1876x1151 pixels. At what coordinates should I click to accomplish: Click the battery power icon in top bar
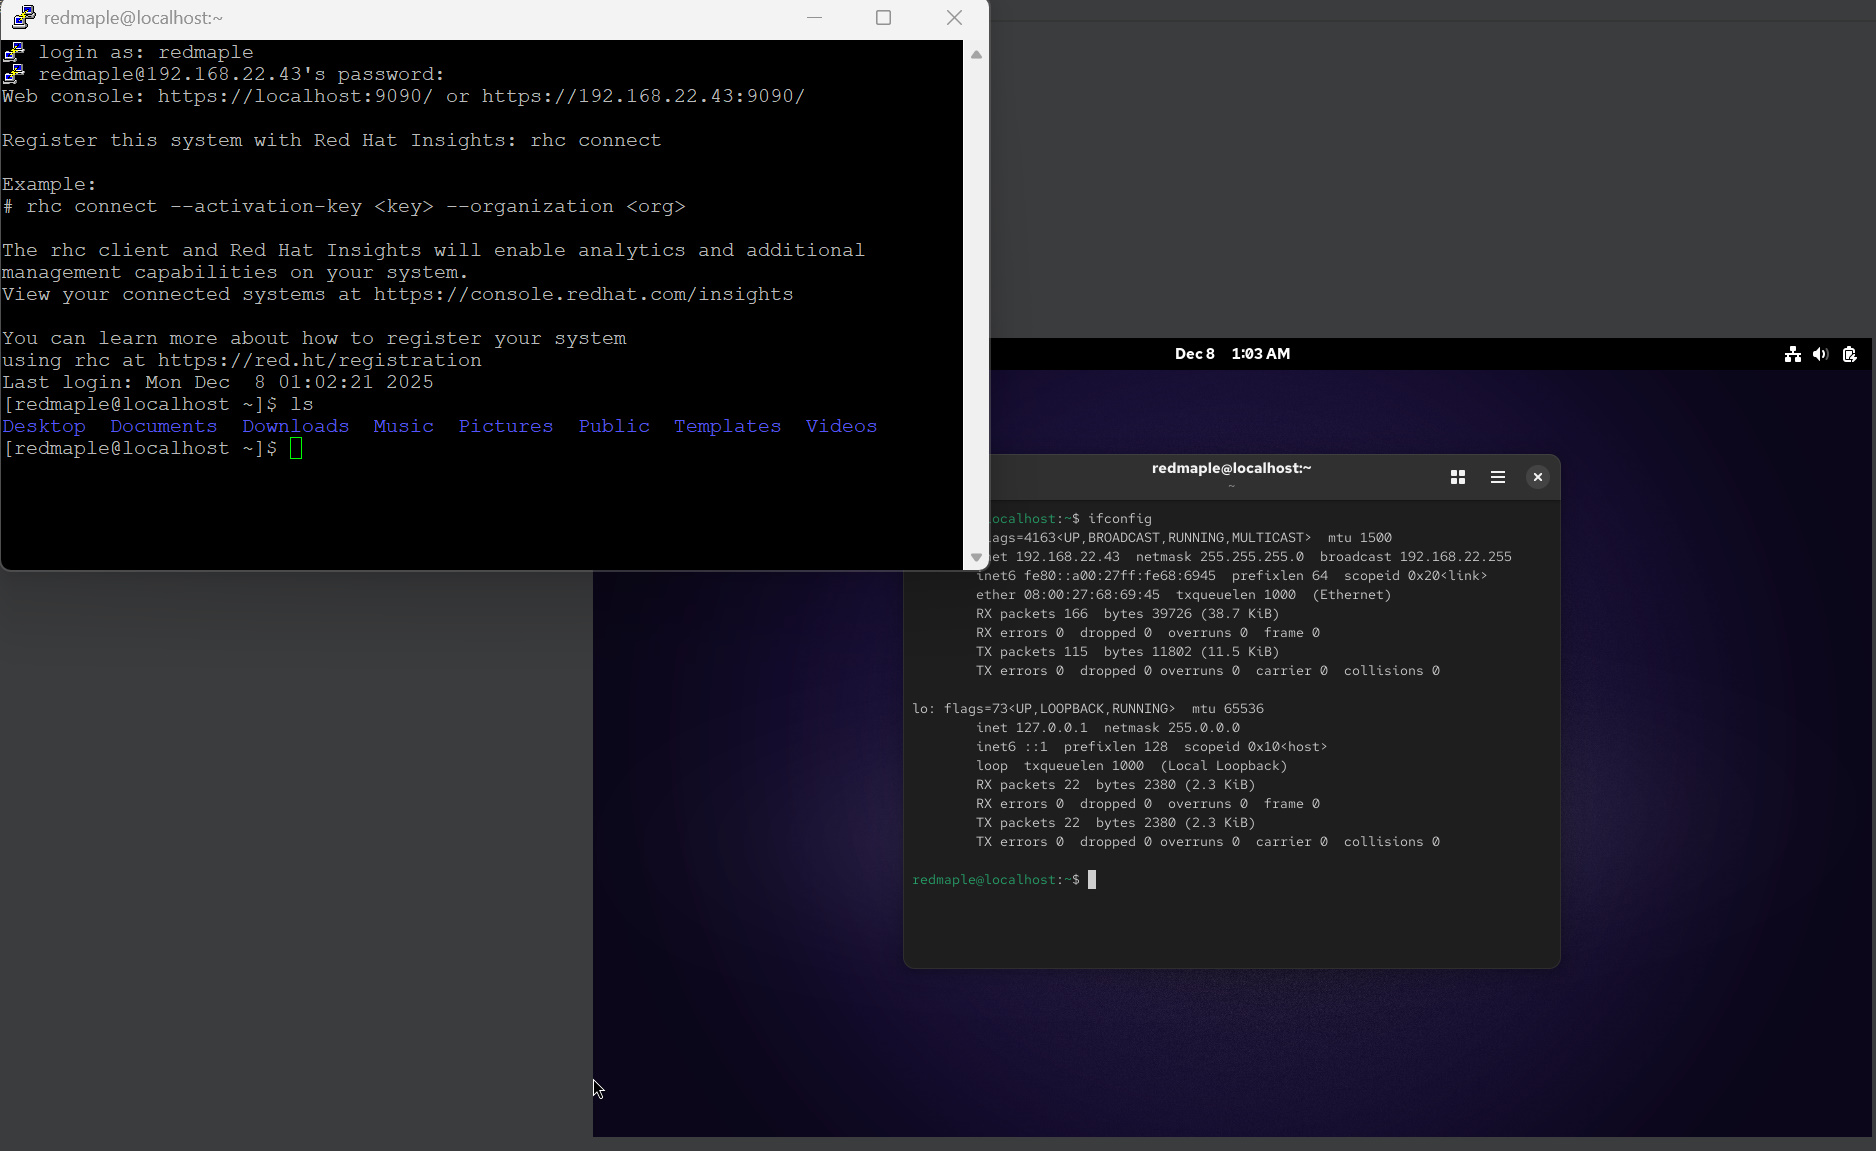click(1849, 354)
